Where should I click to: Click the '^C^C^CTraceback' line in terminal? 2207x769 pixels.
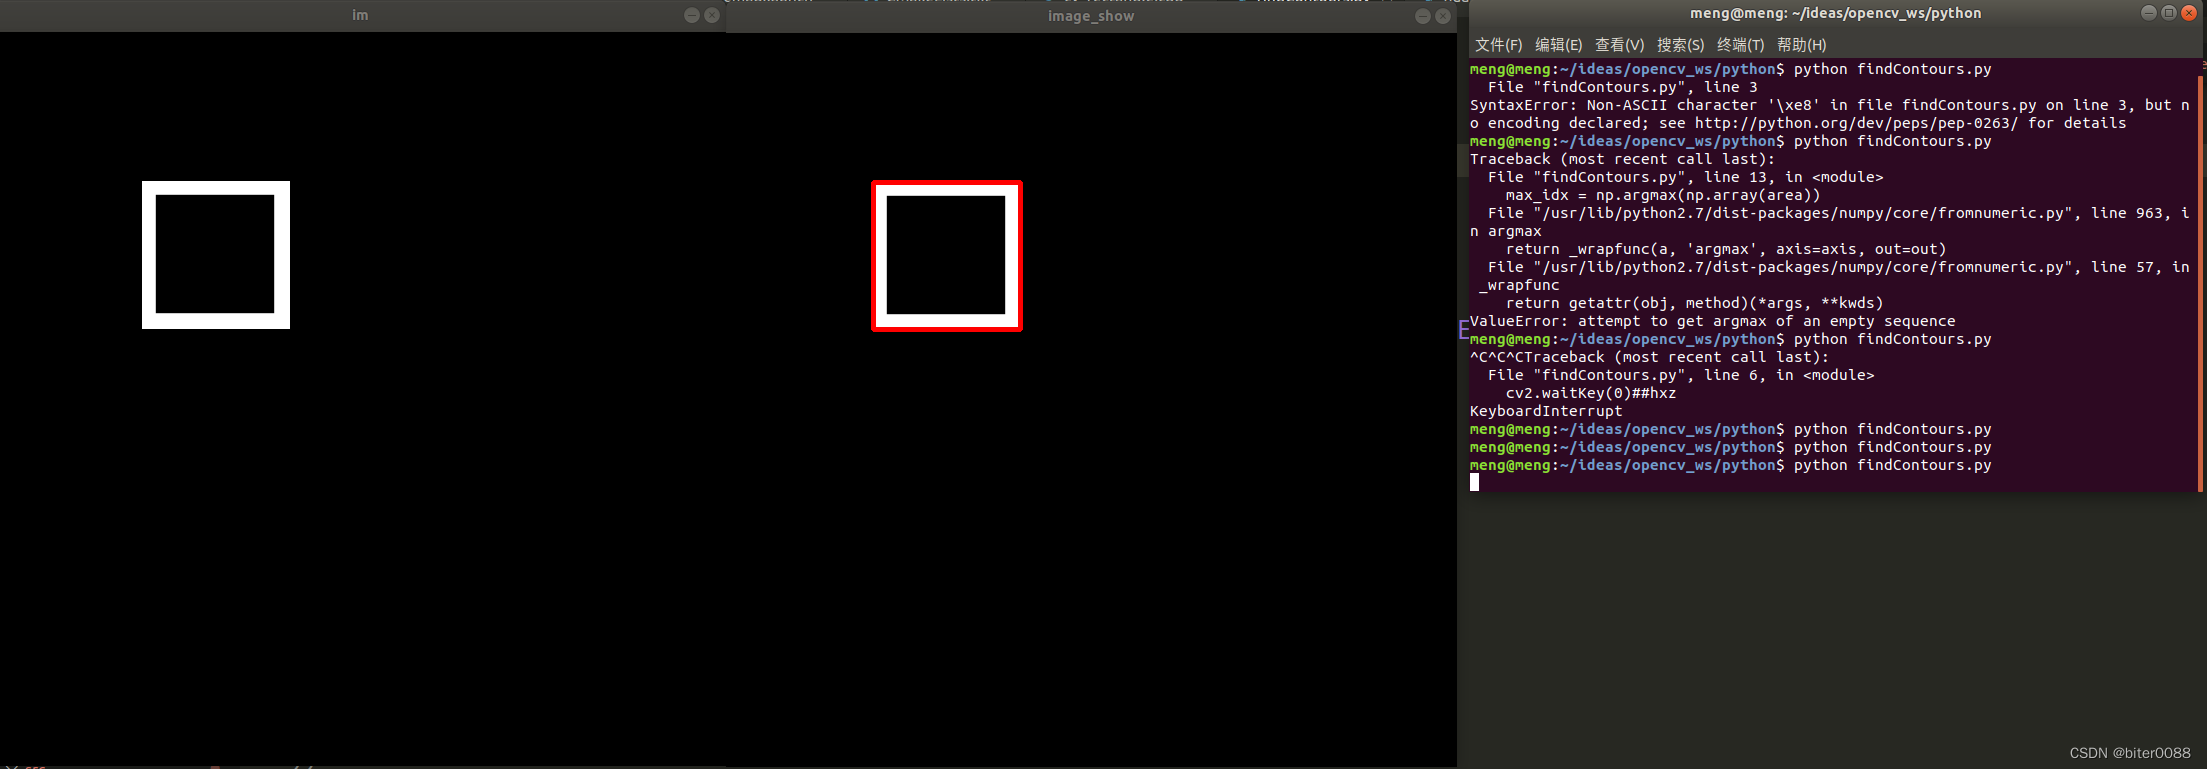pyautogui.click(x=1649, y=357)
